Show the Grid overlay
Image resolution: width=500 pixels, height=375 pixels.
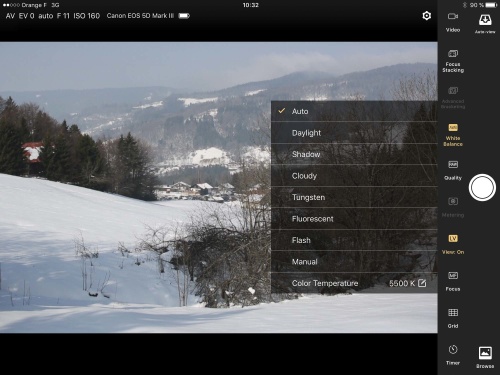tap(453, 318)
